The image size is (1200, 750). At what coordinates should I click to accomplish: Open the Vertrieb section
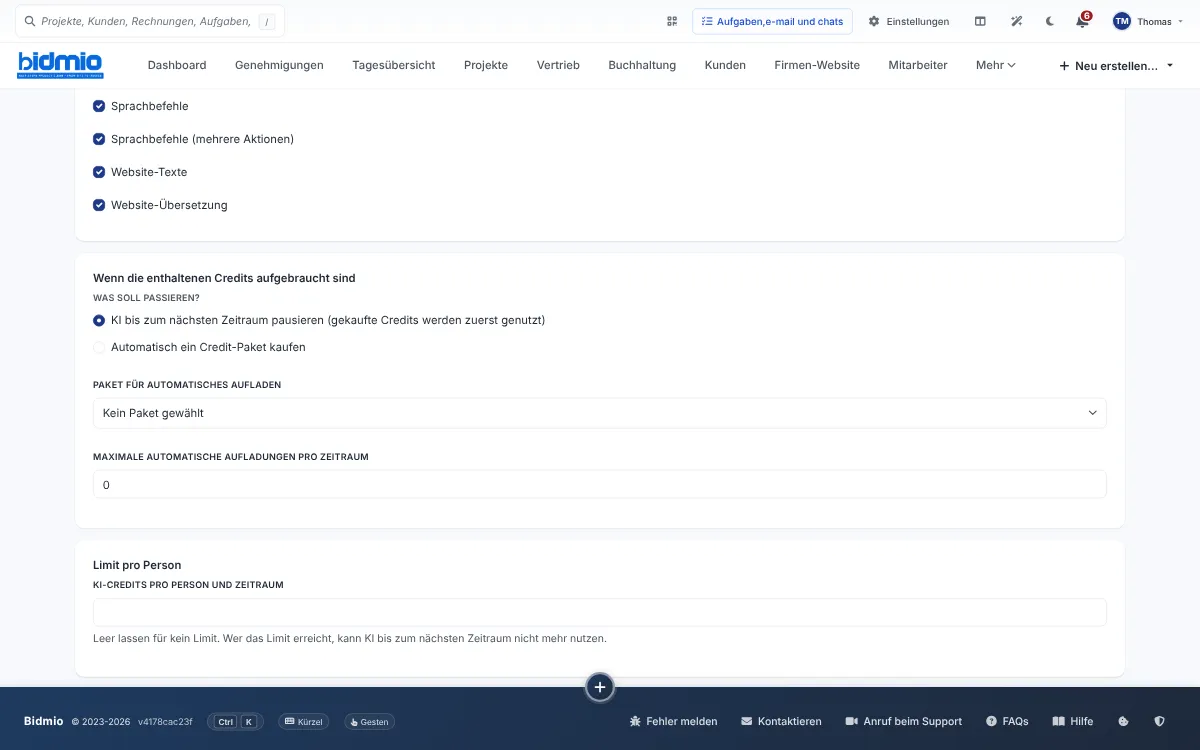point(558,65)
